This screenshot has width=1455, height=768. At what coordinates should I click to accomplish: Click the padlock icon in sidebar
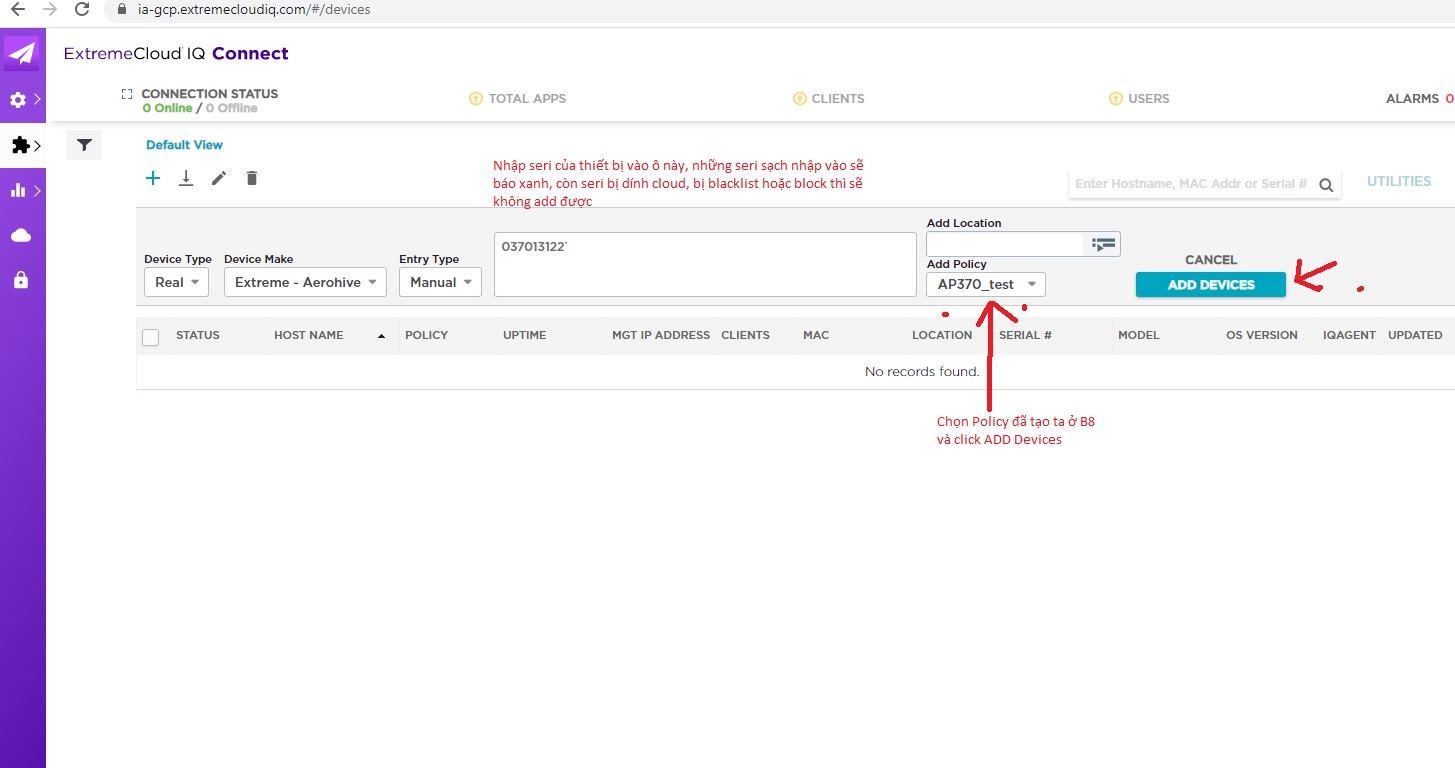21,281
